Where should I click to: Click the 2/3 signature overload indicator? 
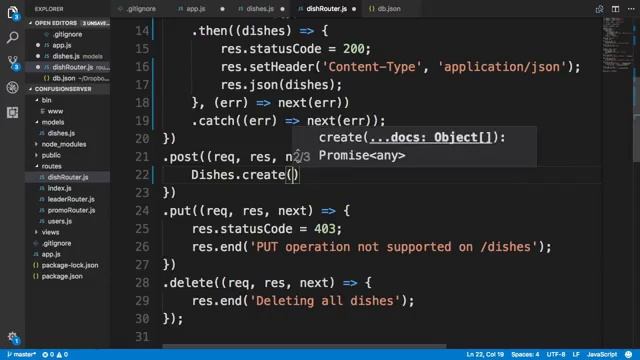(x=302, y=156)
